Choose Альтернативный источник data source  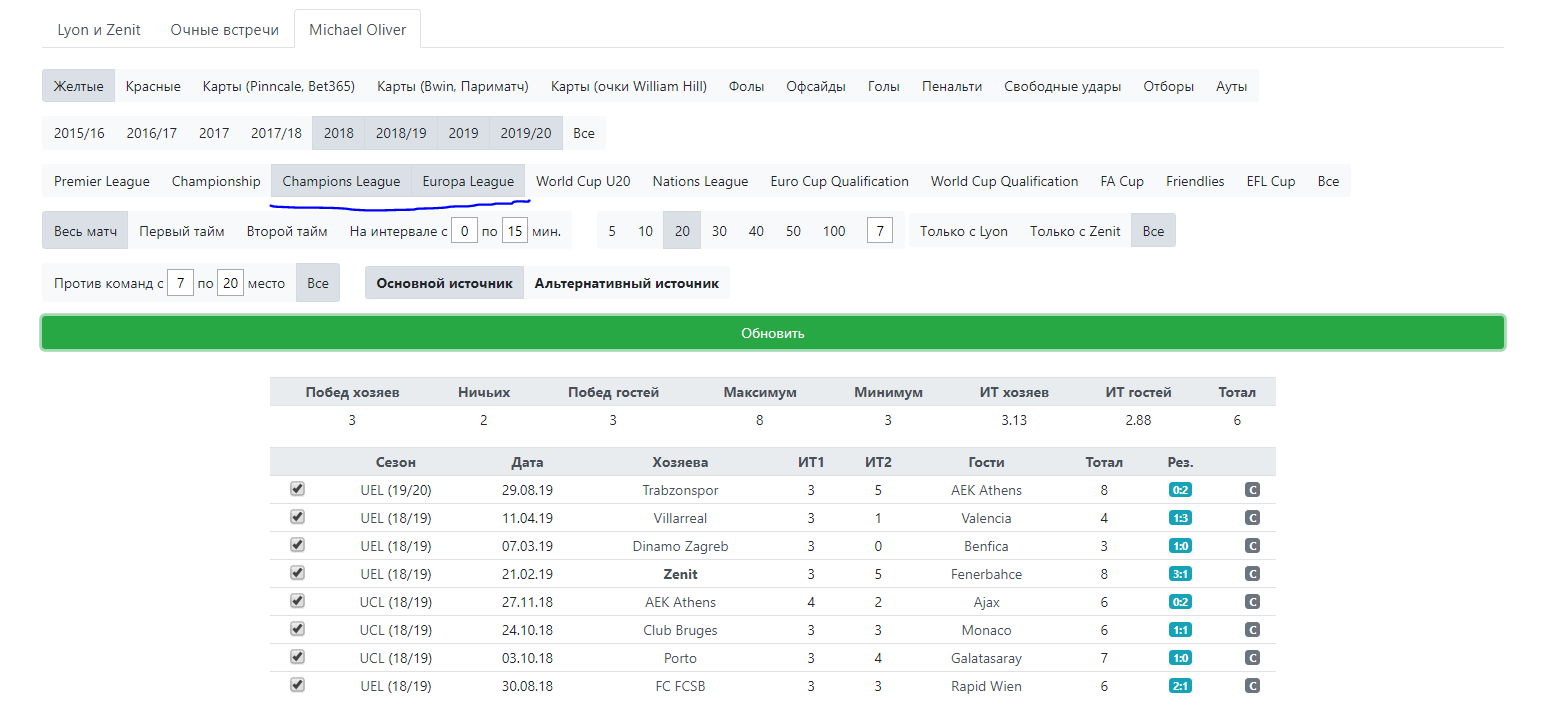tap(627, 283)
